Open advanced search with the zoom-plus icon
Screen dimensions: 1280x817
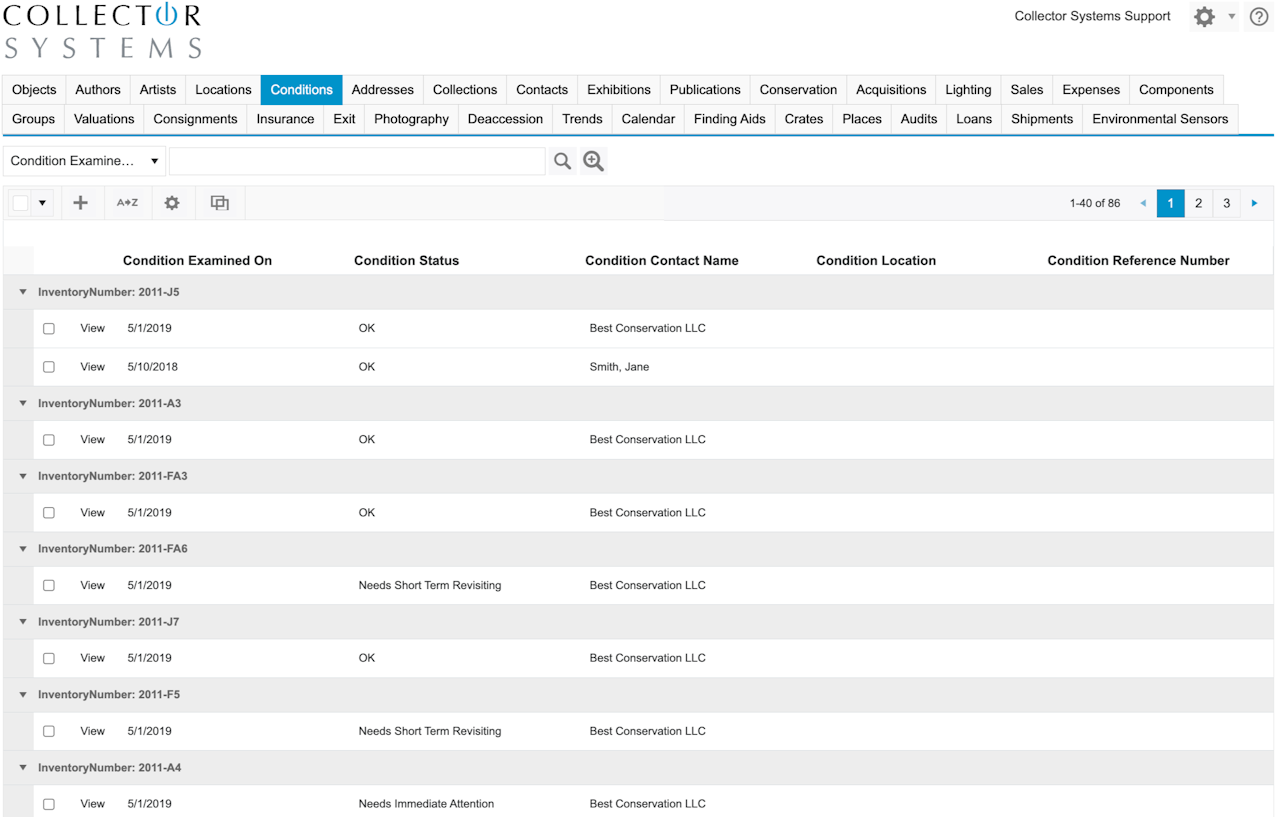(x=594, y=161)
